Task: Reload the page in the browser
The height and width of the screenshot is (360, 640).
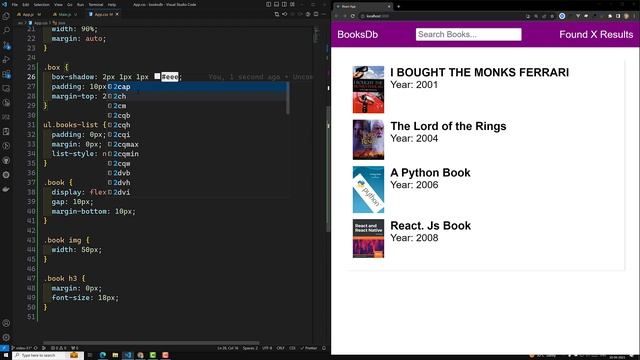Action: pos(353,16)
